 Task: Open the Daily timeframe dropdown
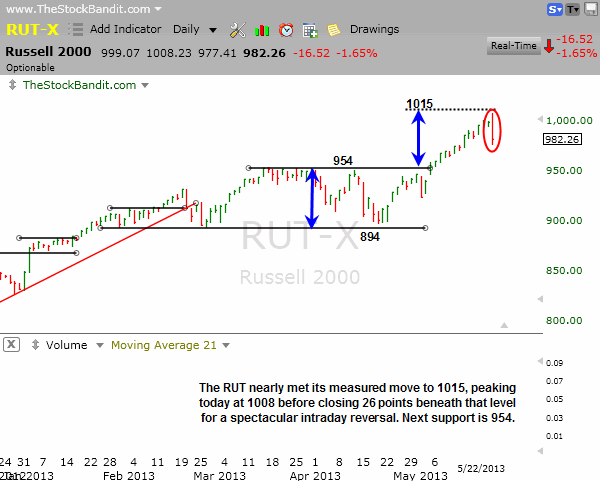[x=193, y=30]
